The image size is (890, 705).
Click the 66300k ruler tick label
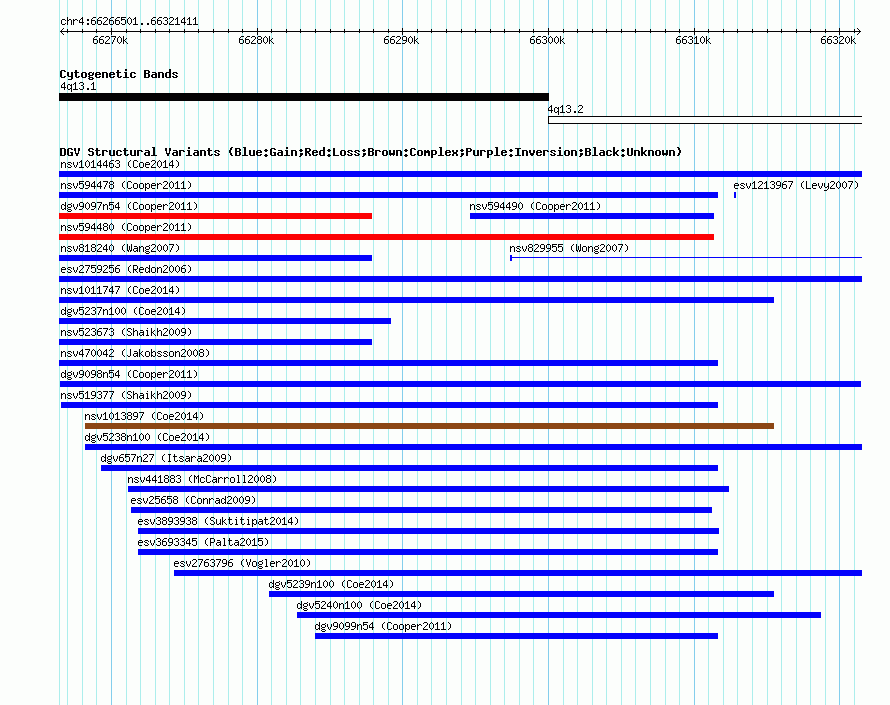[547, 40]
